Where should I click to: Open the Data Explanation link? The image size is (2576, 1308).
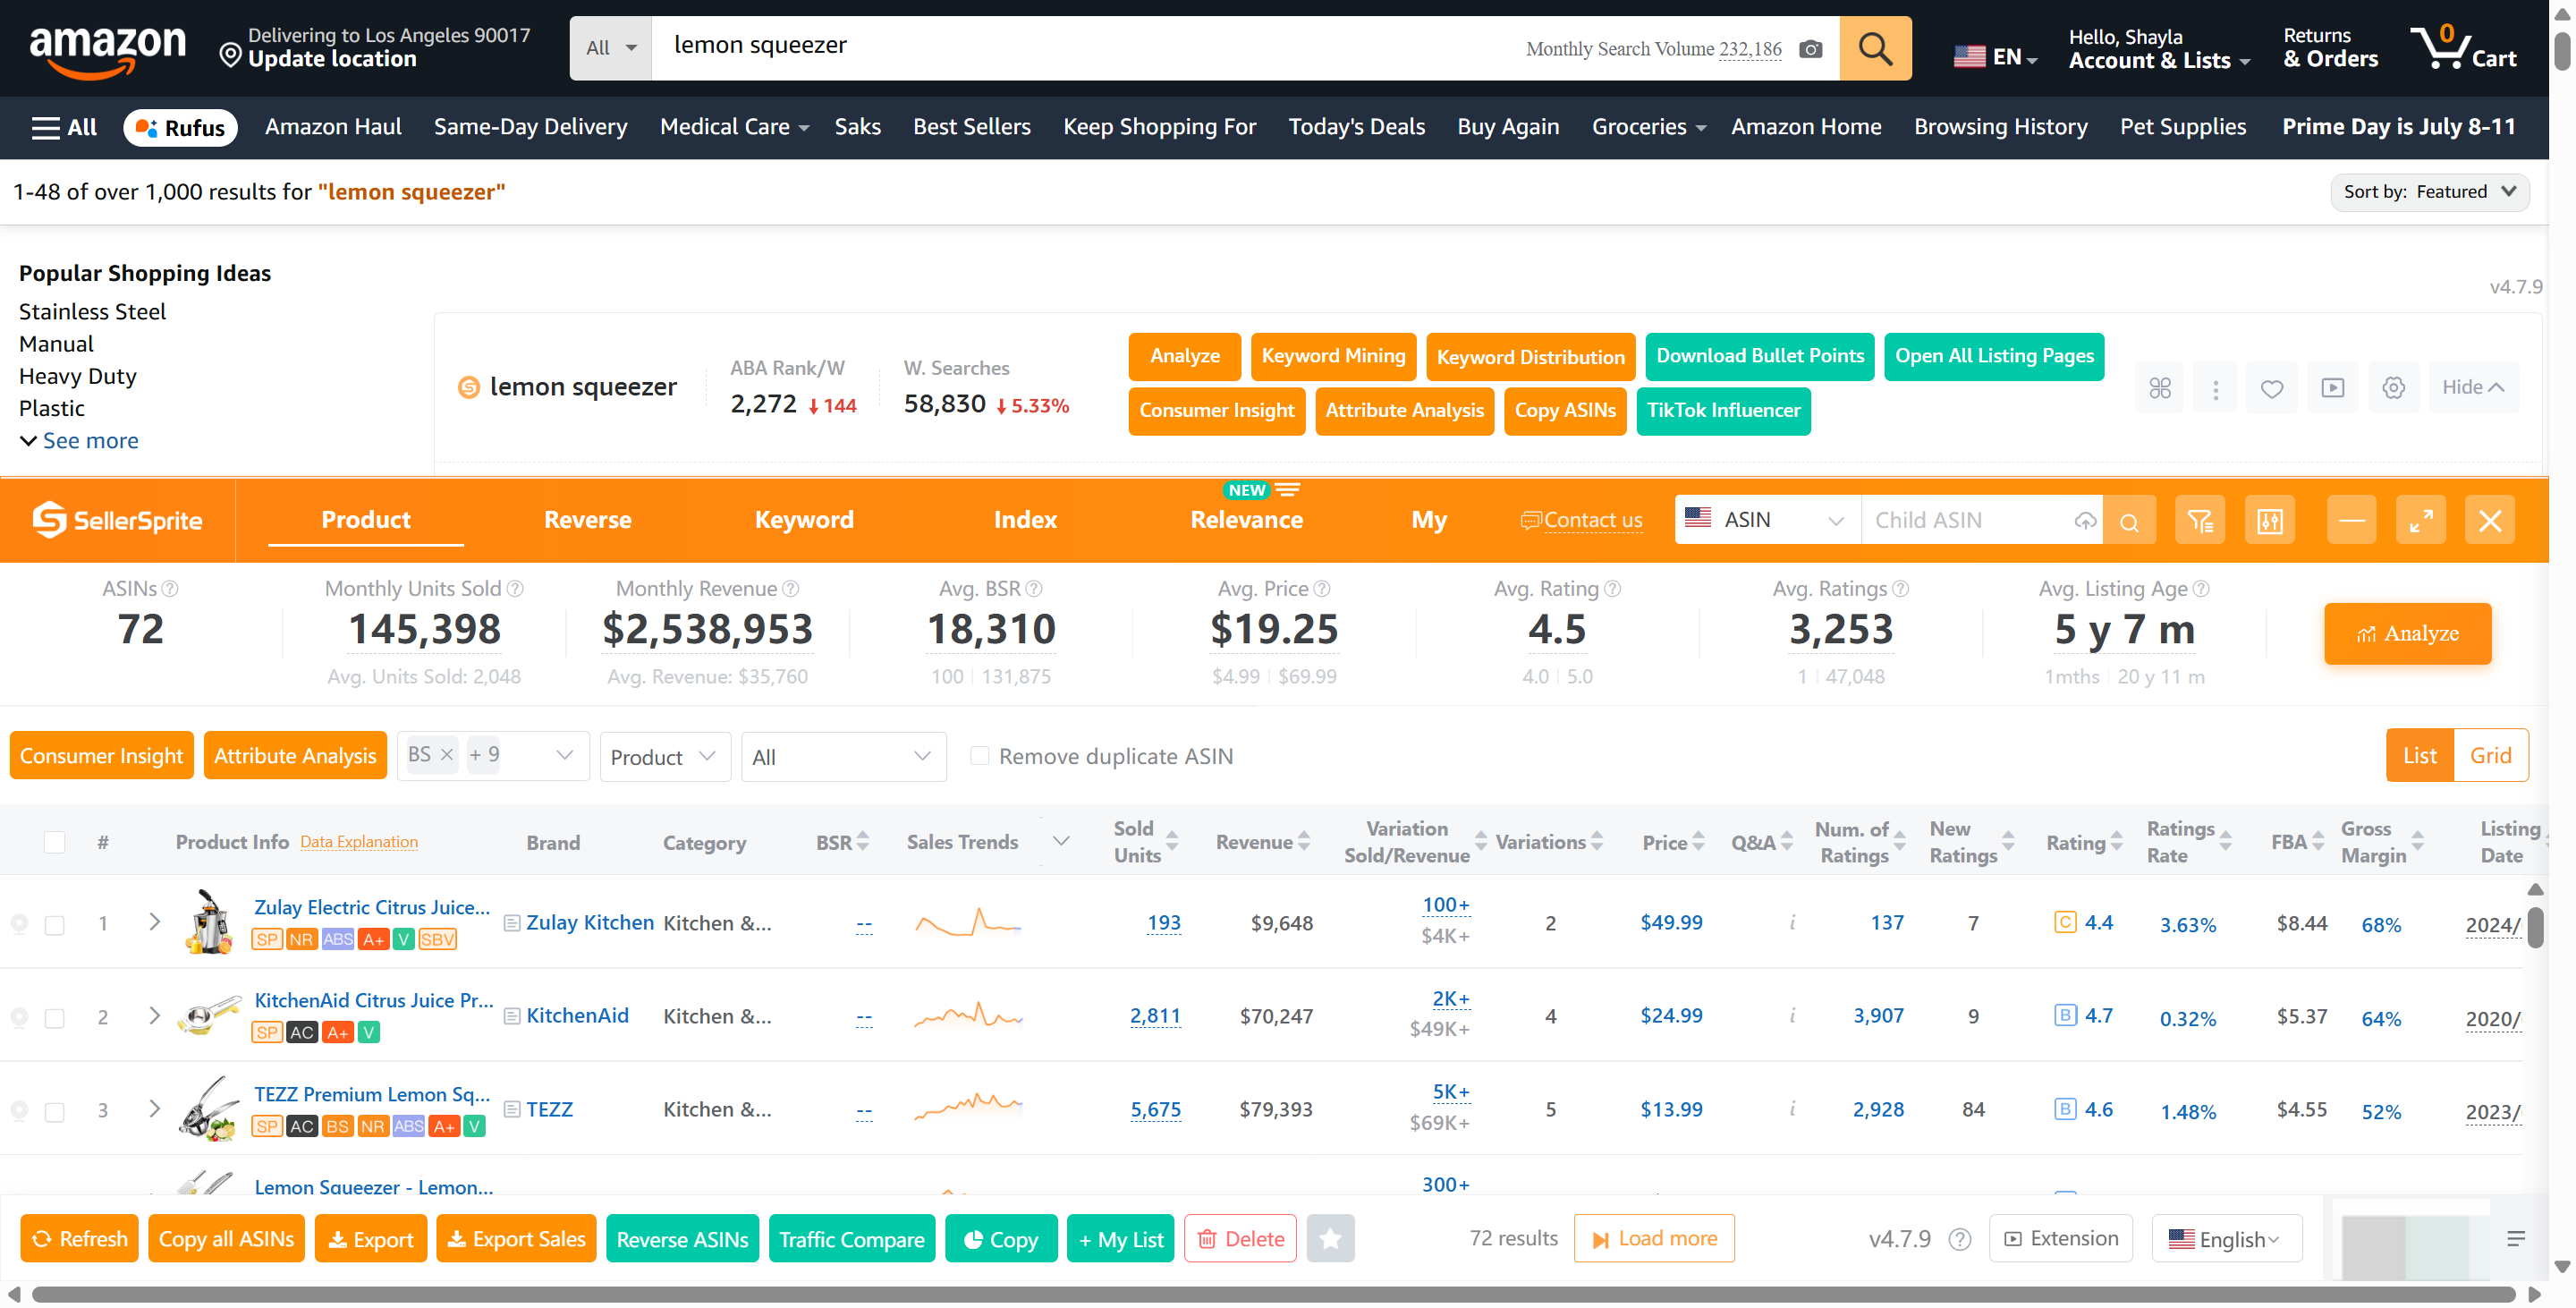click(358, 842)
